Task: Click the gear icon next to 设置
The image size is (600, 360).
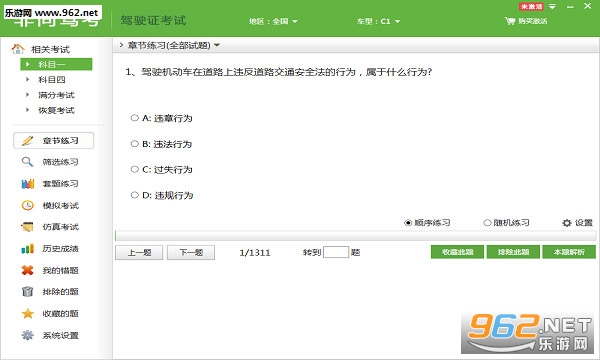Action: 567,223
